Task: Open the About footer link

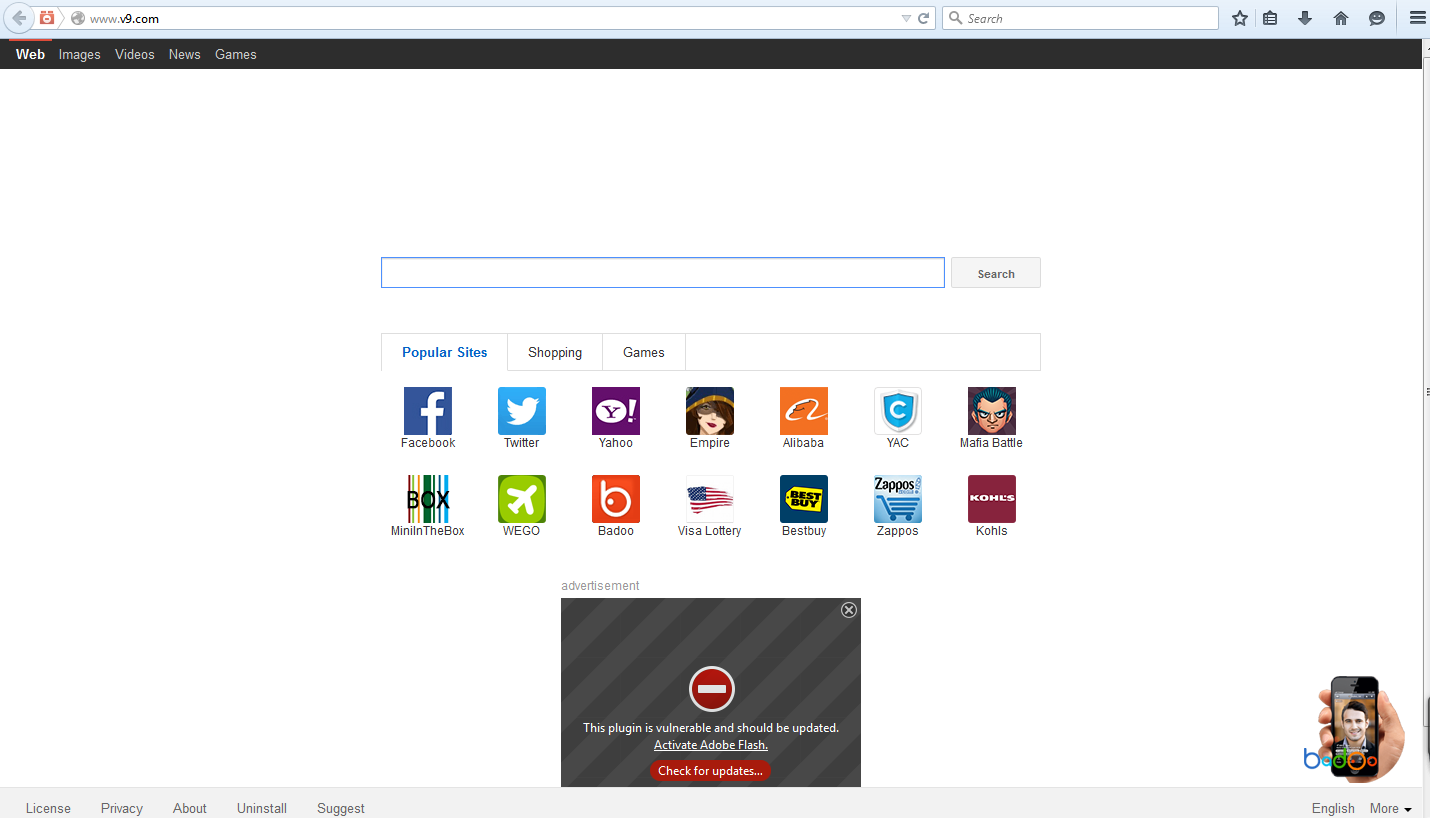Action: coord(190,808)
